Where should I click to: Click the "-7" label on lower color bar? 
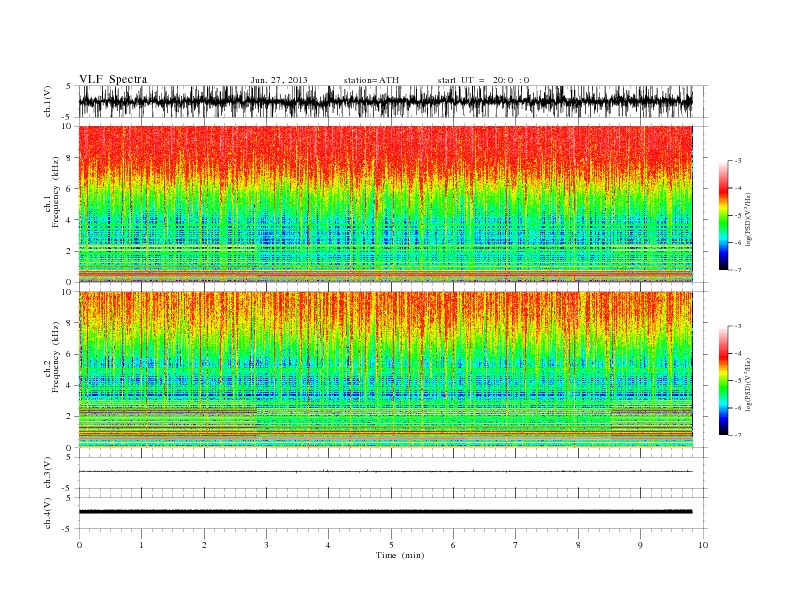(738, 435)
